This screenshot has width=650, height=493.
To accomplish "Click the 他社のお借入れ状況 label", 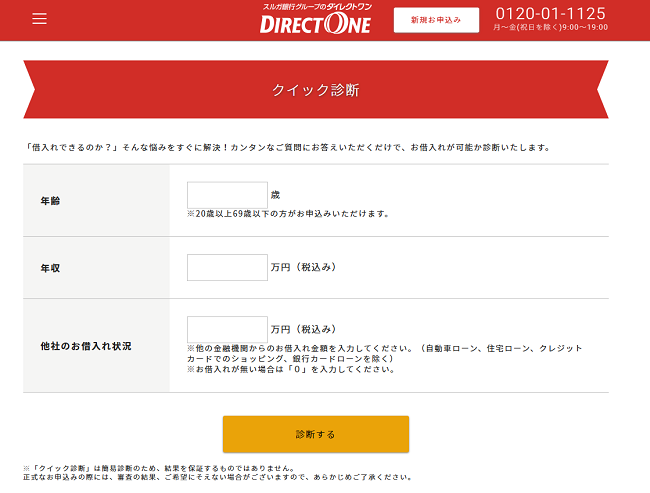I will click(86, 346).
